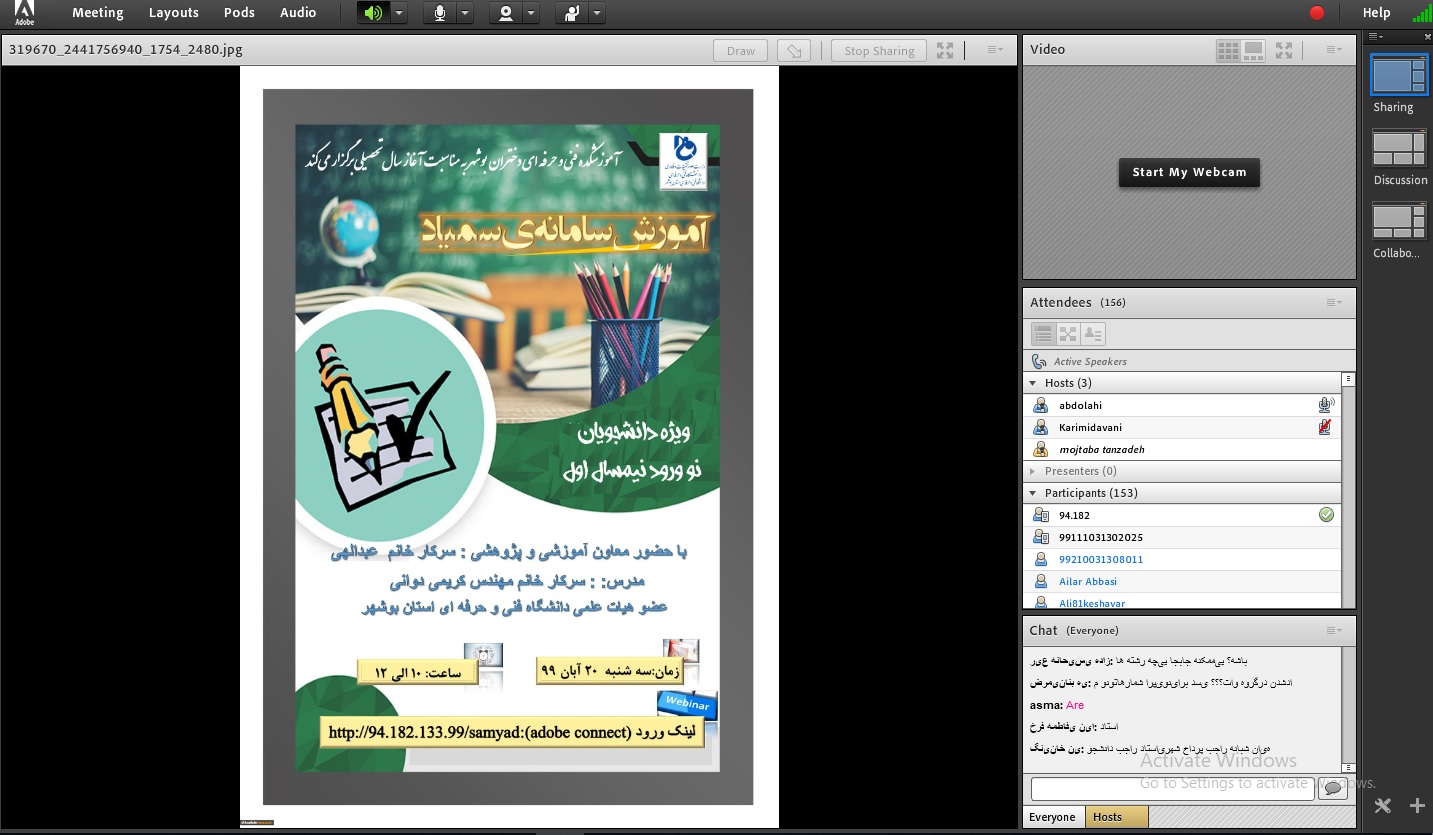
Task: Select the Discussion layout thumbnail
Action: coord(1399,148)
